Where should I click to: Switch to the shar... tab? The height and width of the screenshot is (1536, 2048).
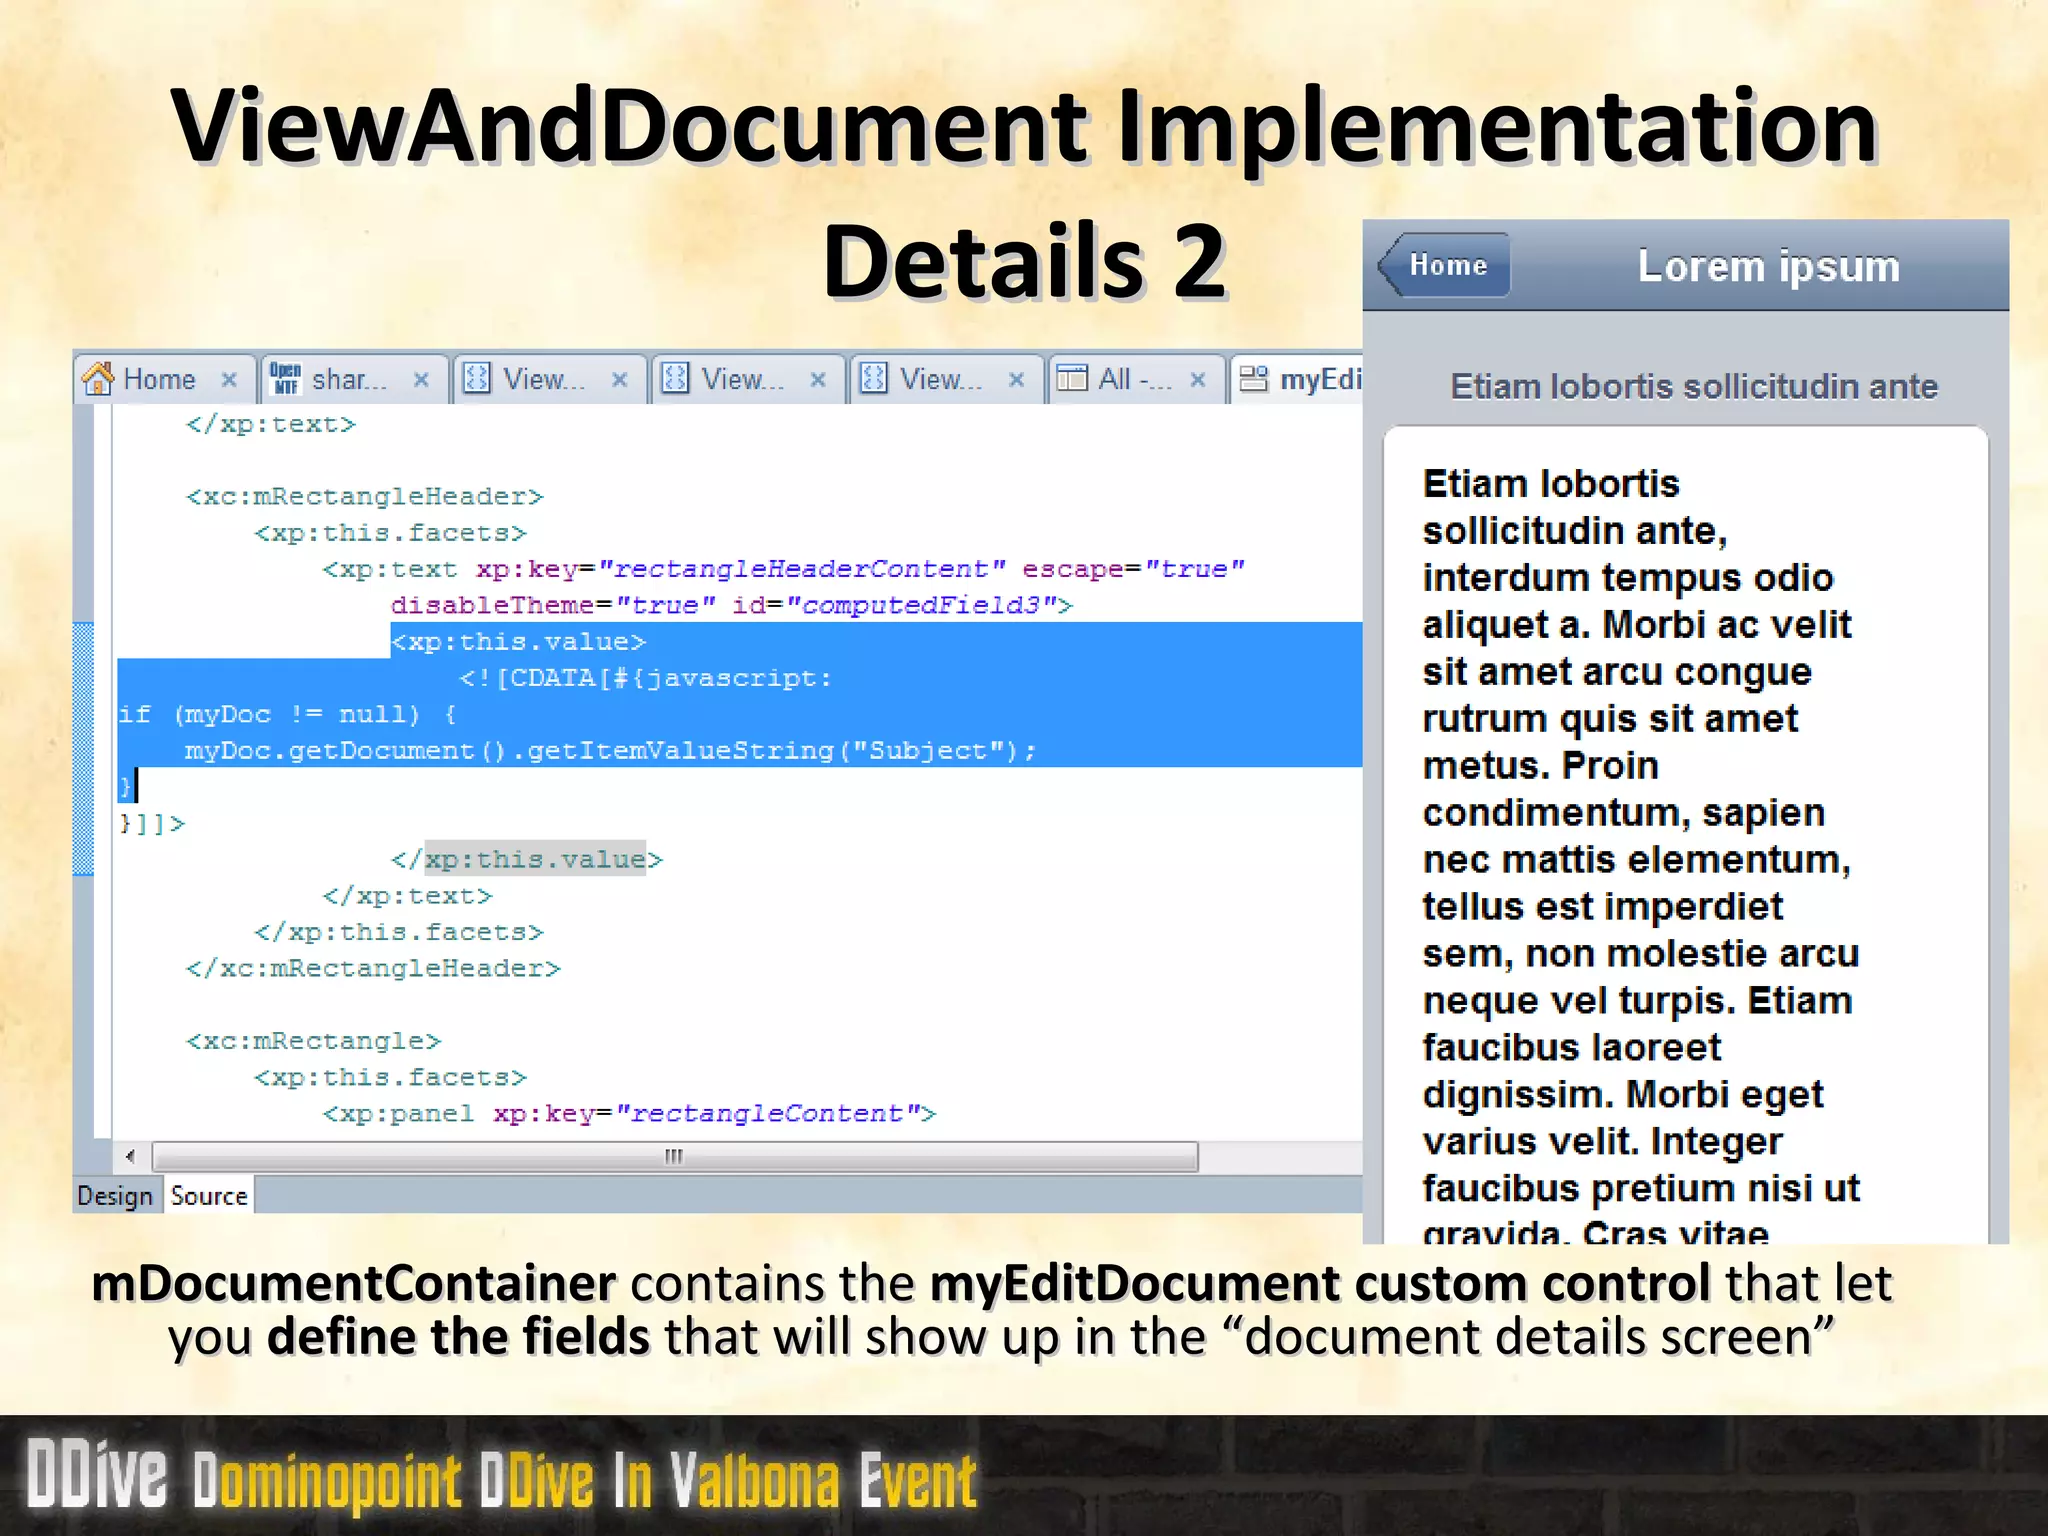click(x=353, y=380)
